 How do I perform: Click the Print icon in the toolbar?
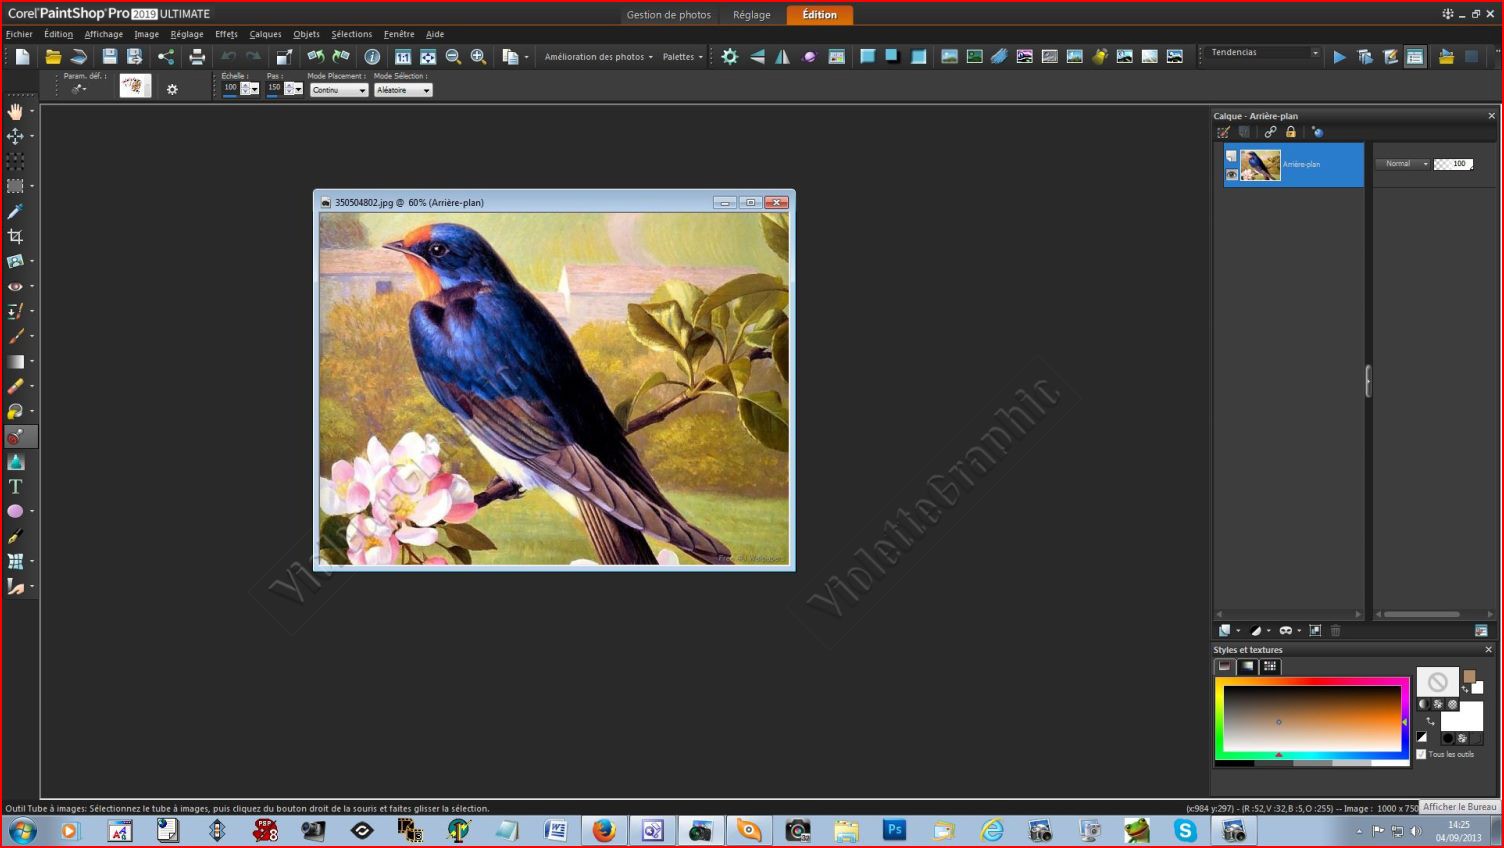[x=197, y=57]
